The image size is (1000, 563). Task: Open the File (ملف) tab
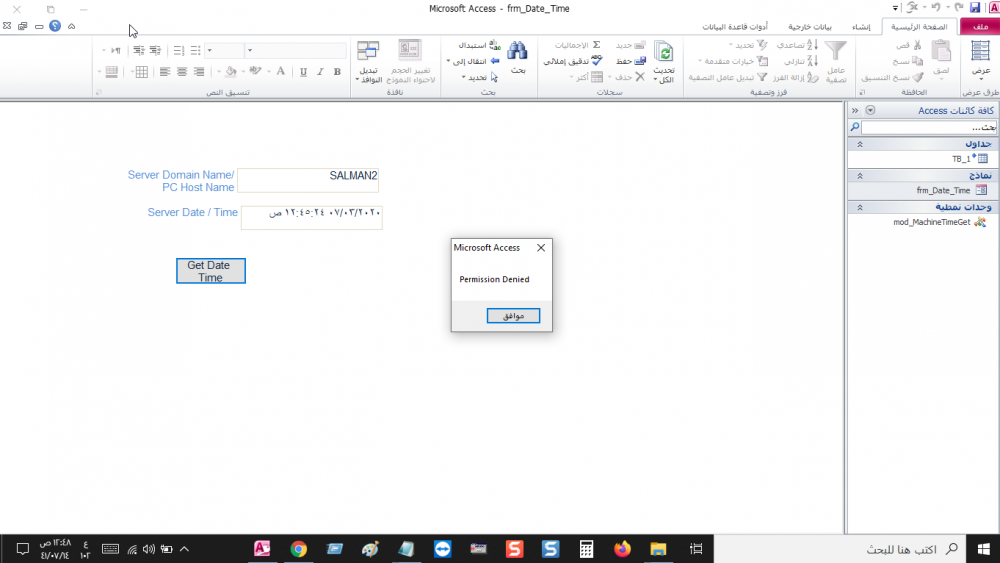[x=980, y=27]
